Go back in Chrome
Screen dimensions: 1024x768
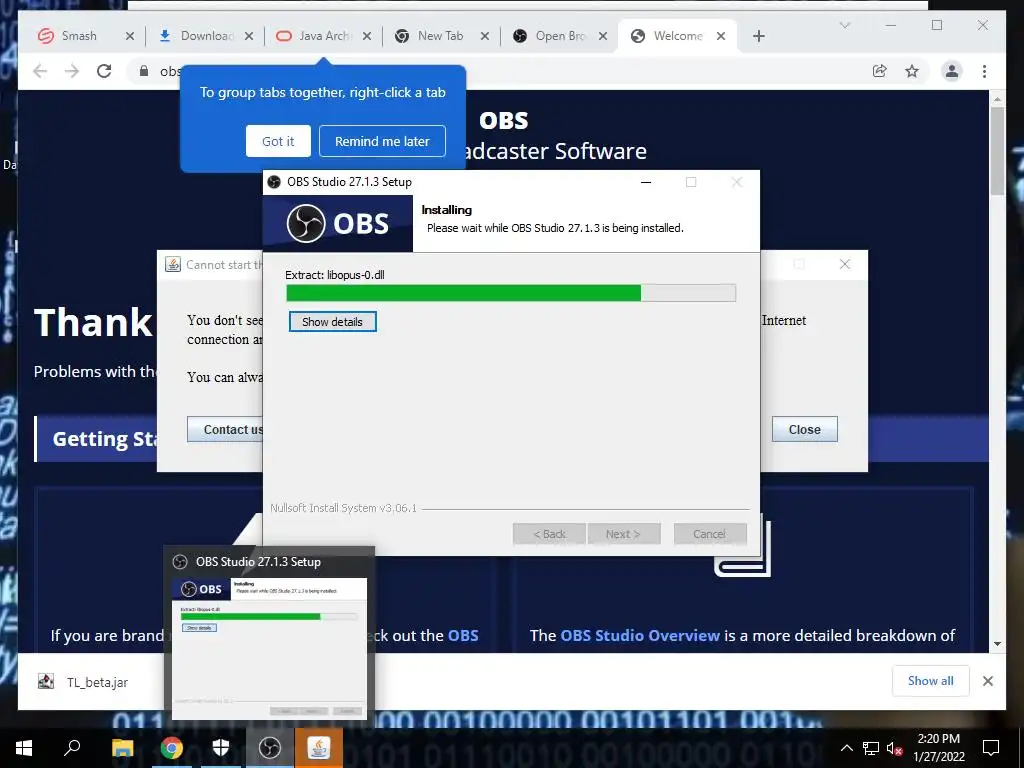point(40,71)
